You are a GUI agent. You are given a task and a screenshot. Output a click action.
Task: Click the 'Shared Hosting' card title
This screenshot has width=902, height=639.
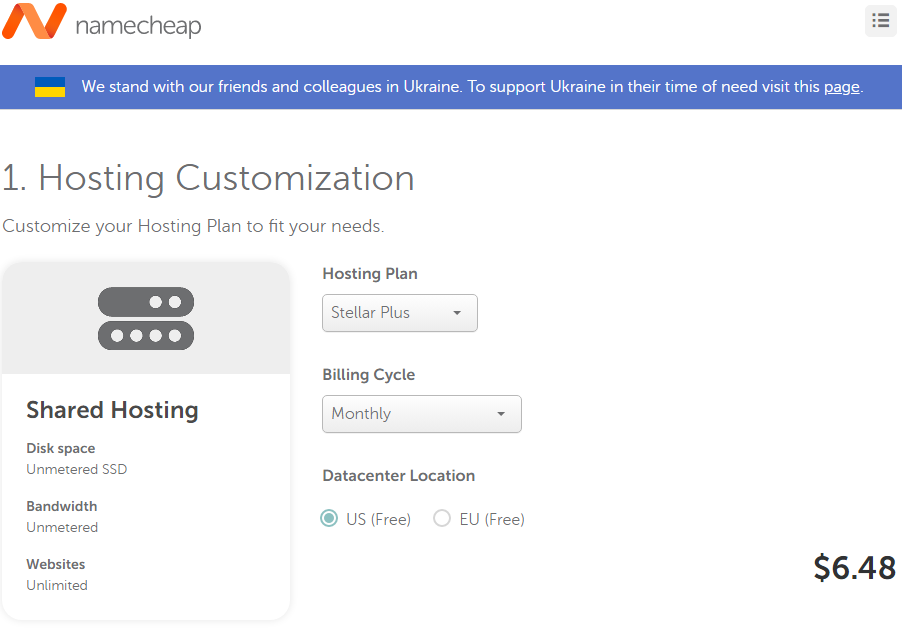point(112,410)
